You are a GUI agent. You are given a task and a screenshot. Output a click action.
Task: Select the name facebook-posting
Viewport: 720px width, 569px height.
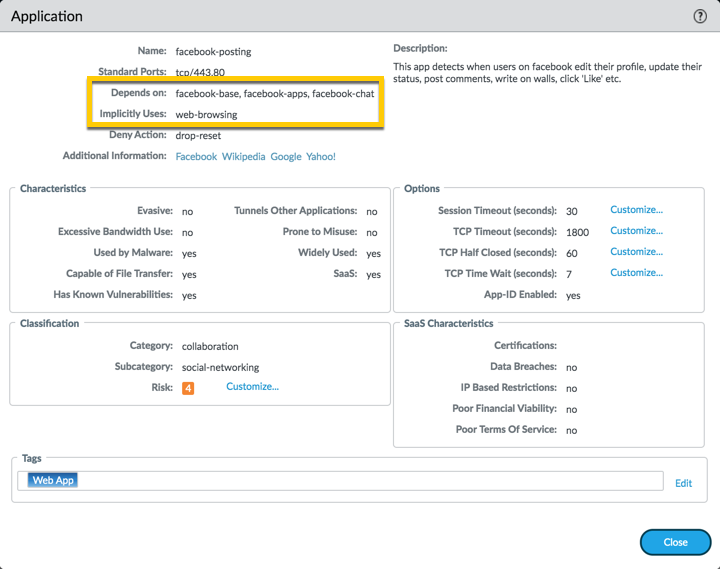pos(213,51)
